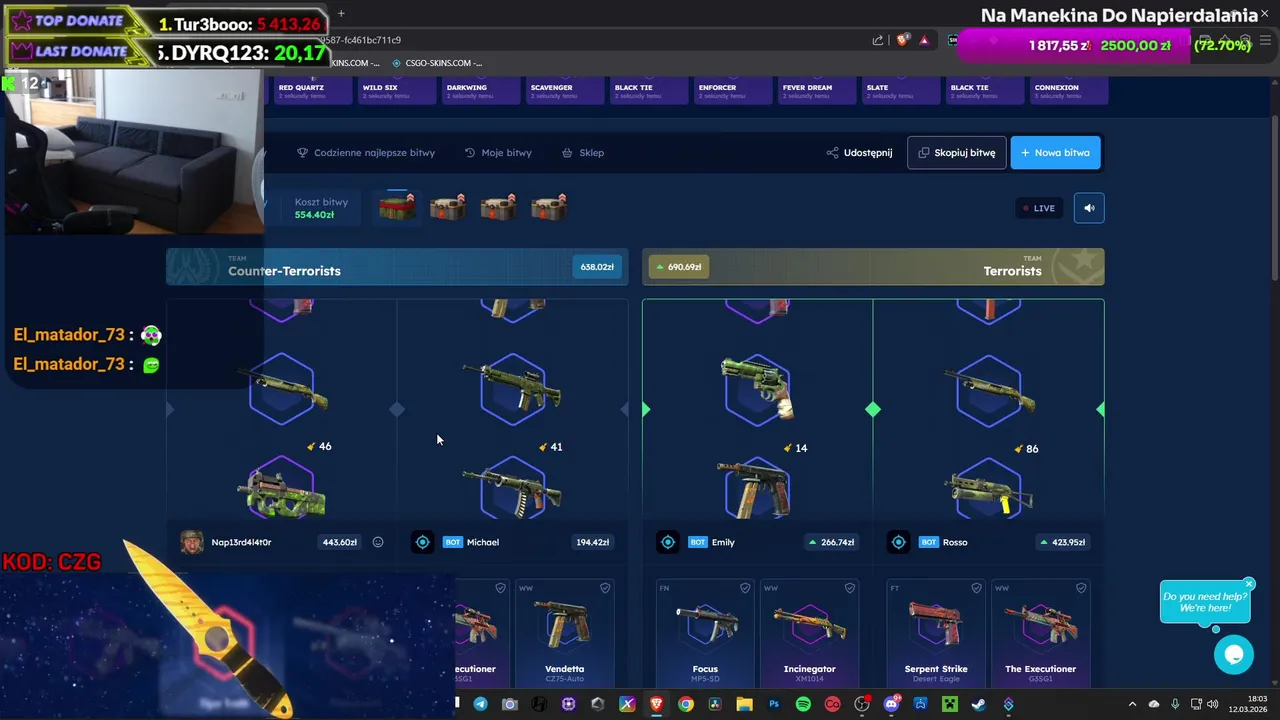Open a new browser tab with the plus button

tap(341, 13)
